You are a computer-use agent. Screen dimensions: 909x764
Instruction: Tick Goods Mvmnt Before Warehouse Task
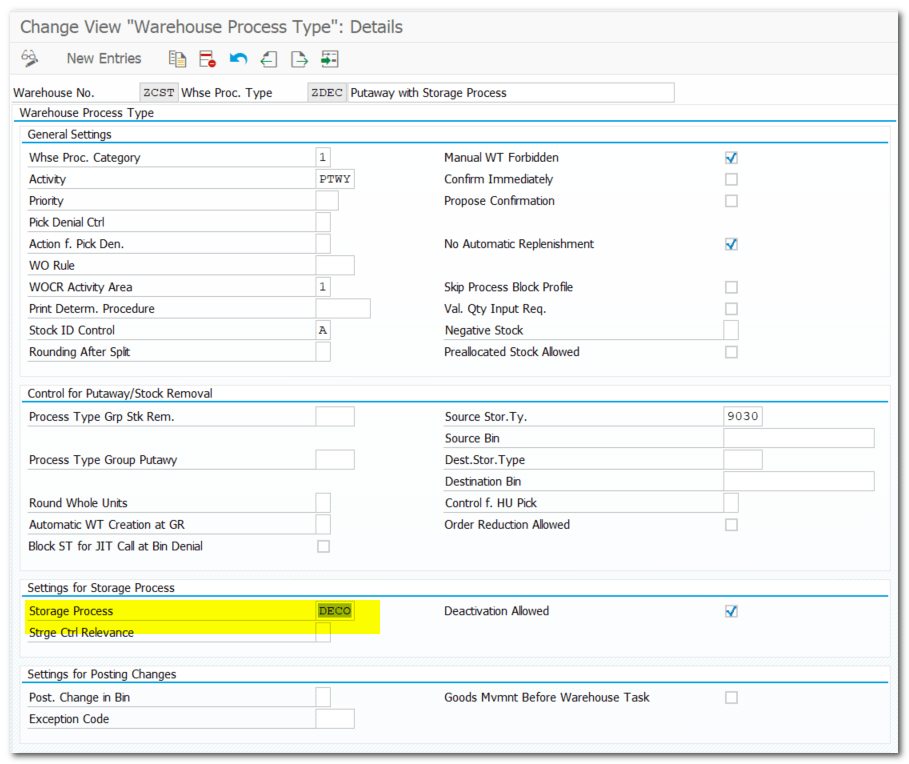click(731, 697)
